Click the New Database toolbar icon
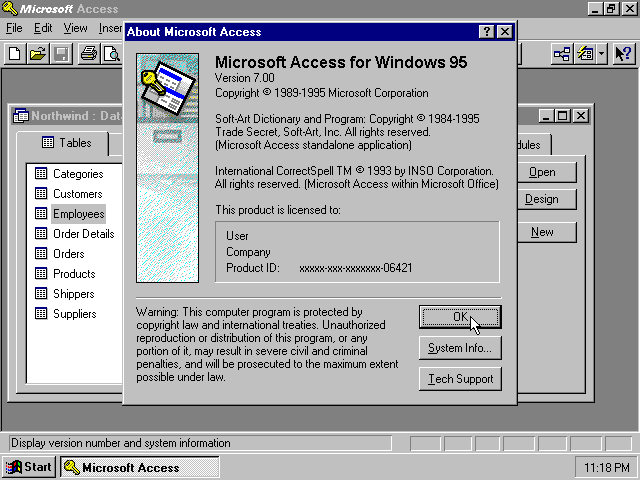640x480 pixels. coord(15,54)
